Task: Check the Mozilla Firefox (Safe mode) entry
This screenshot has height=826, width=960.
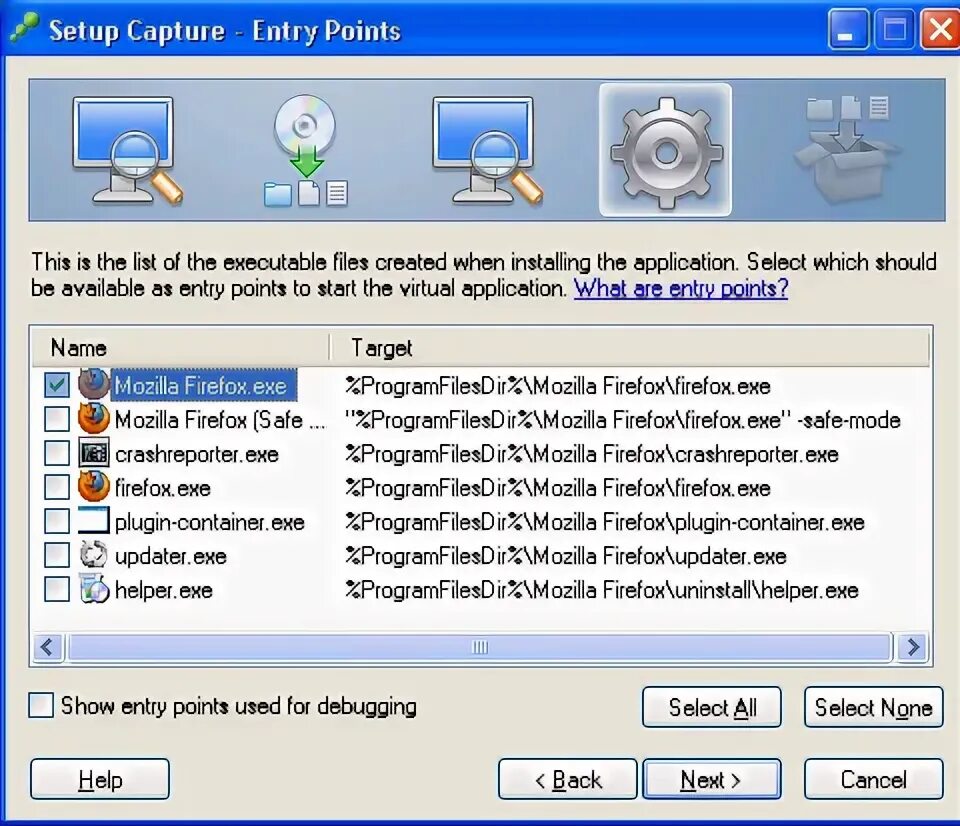Action: [57, 419]
